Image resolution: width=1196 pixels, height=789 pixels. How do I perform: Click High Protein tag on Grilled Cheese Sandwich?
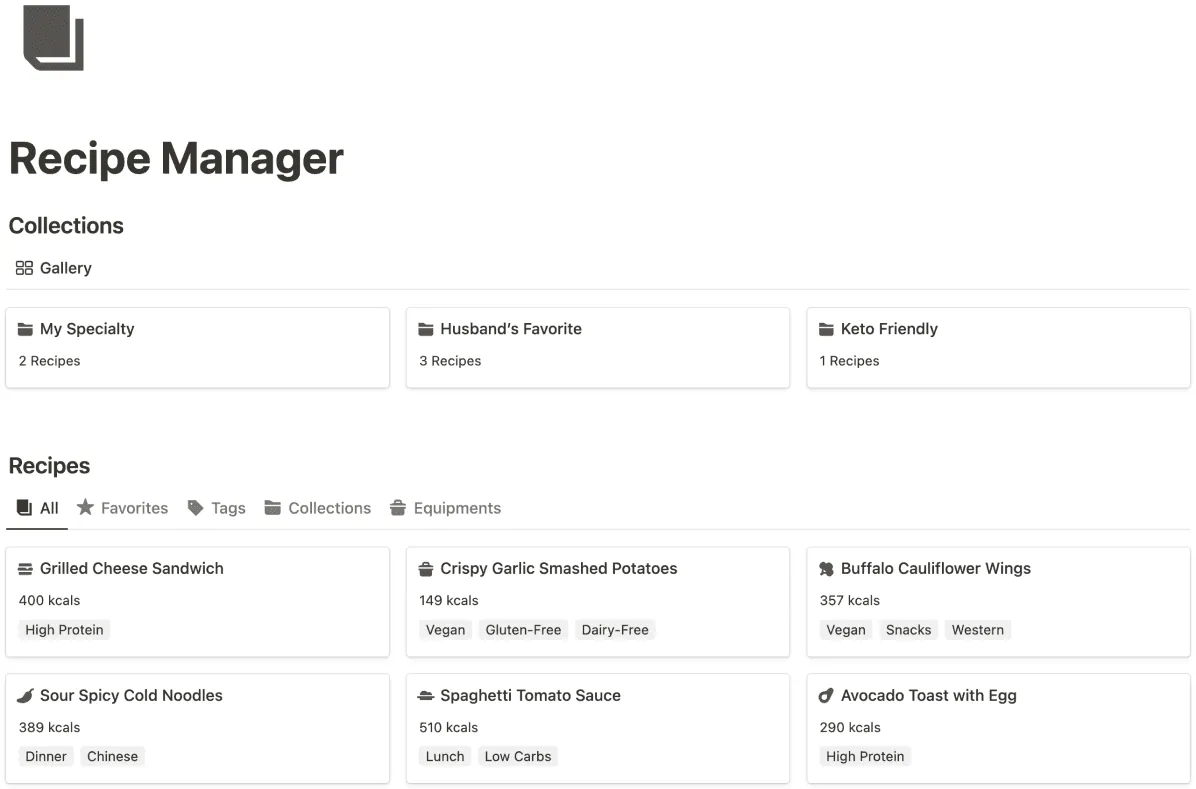pyautogui.click(x=64, y=630)
